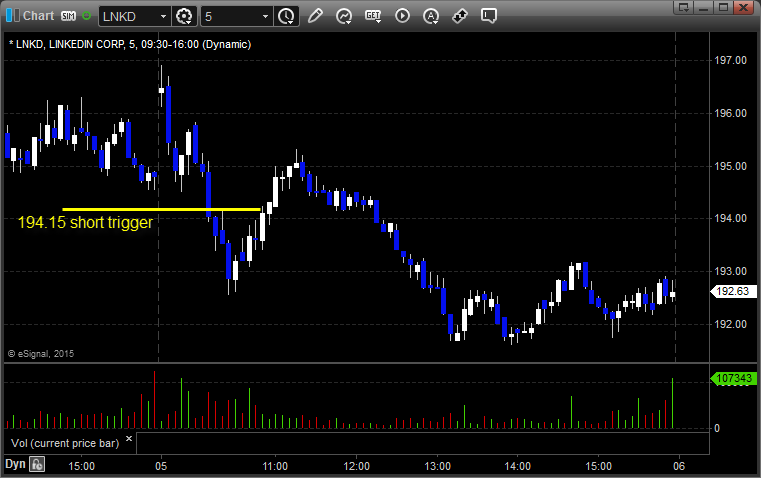Click the bar replay play icon
The height and width of the screenshot is (478, 761).
(x=402, y=16)
